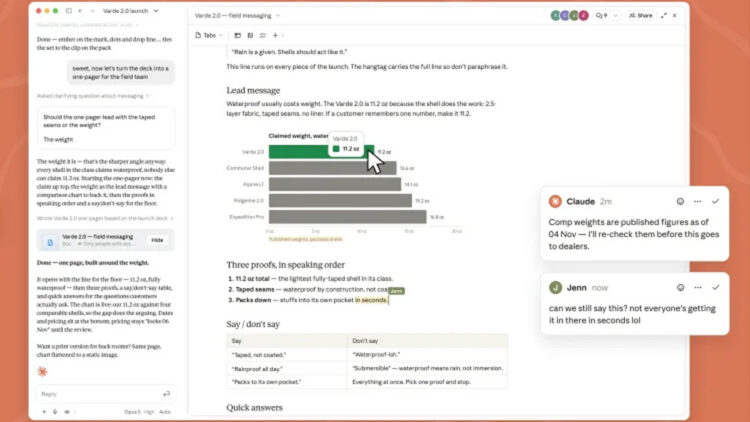Click the microphone icon below Reply

click(x=55, y=411)
